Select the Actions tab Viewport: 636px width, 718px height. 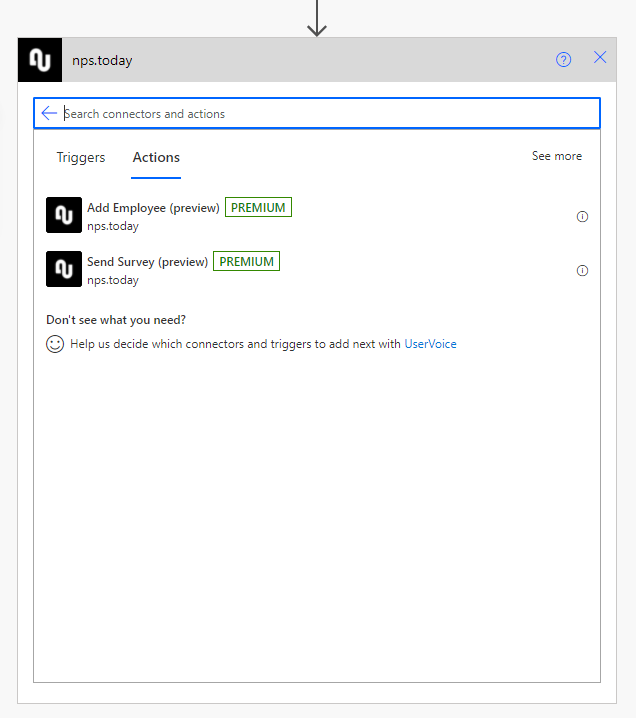[156, 157]
